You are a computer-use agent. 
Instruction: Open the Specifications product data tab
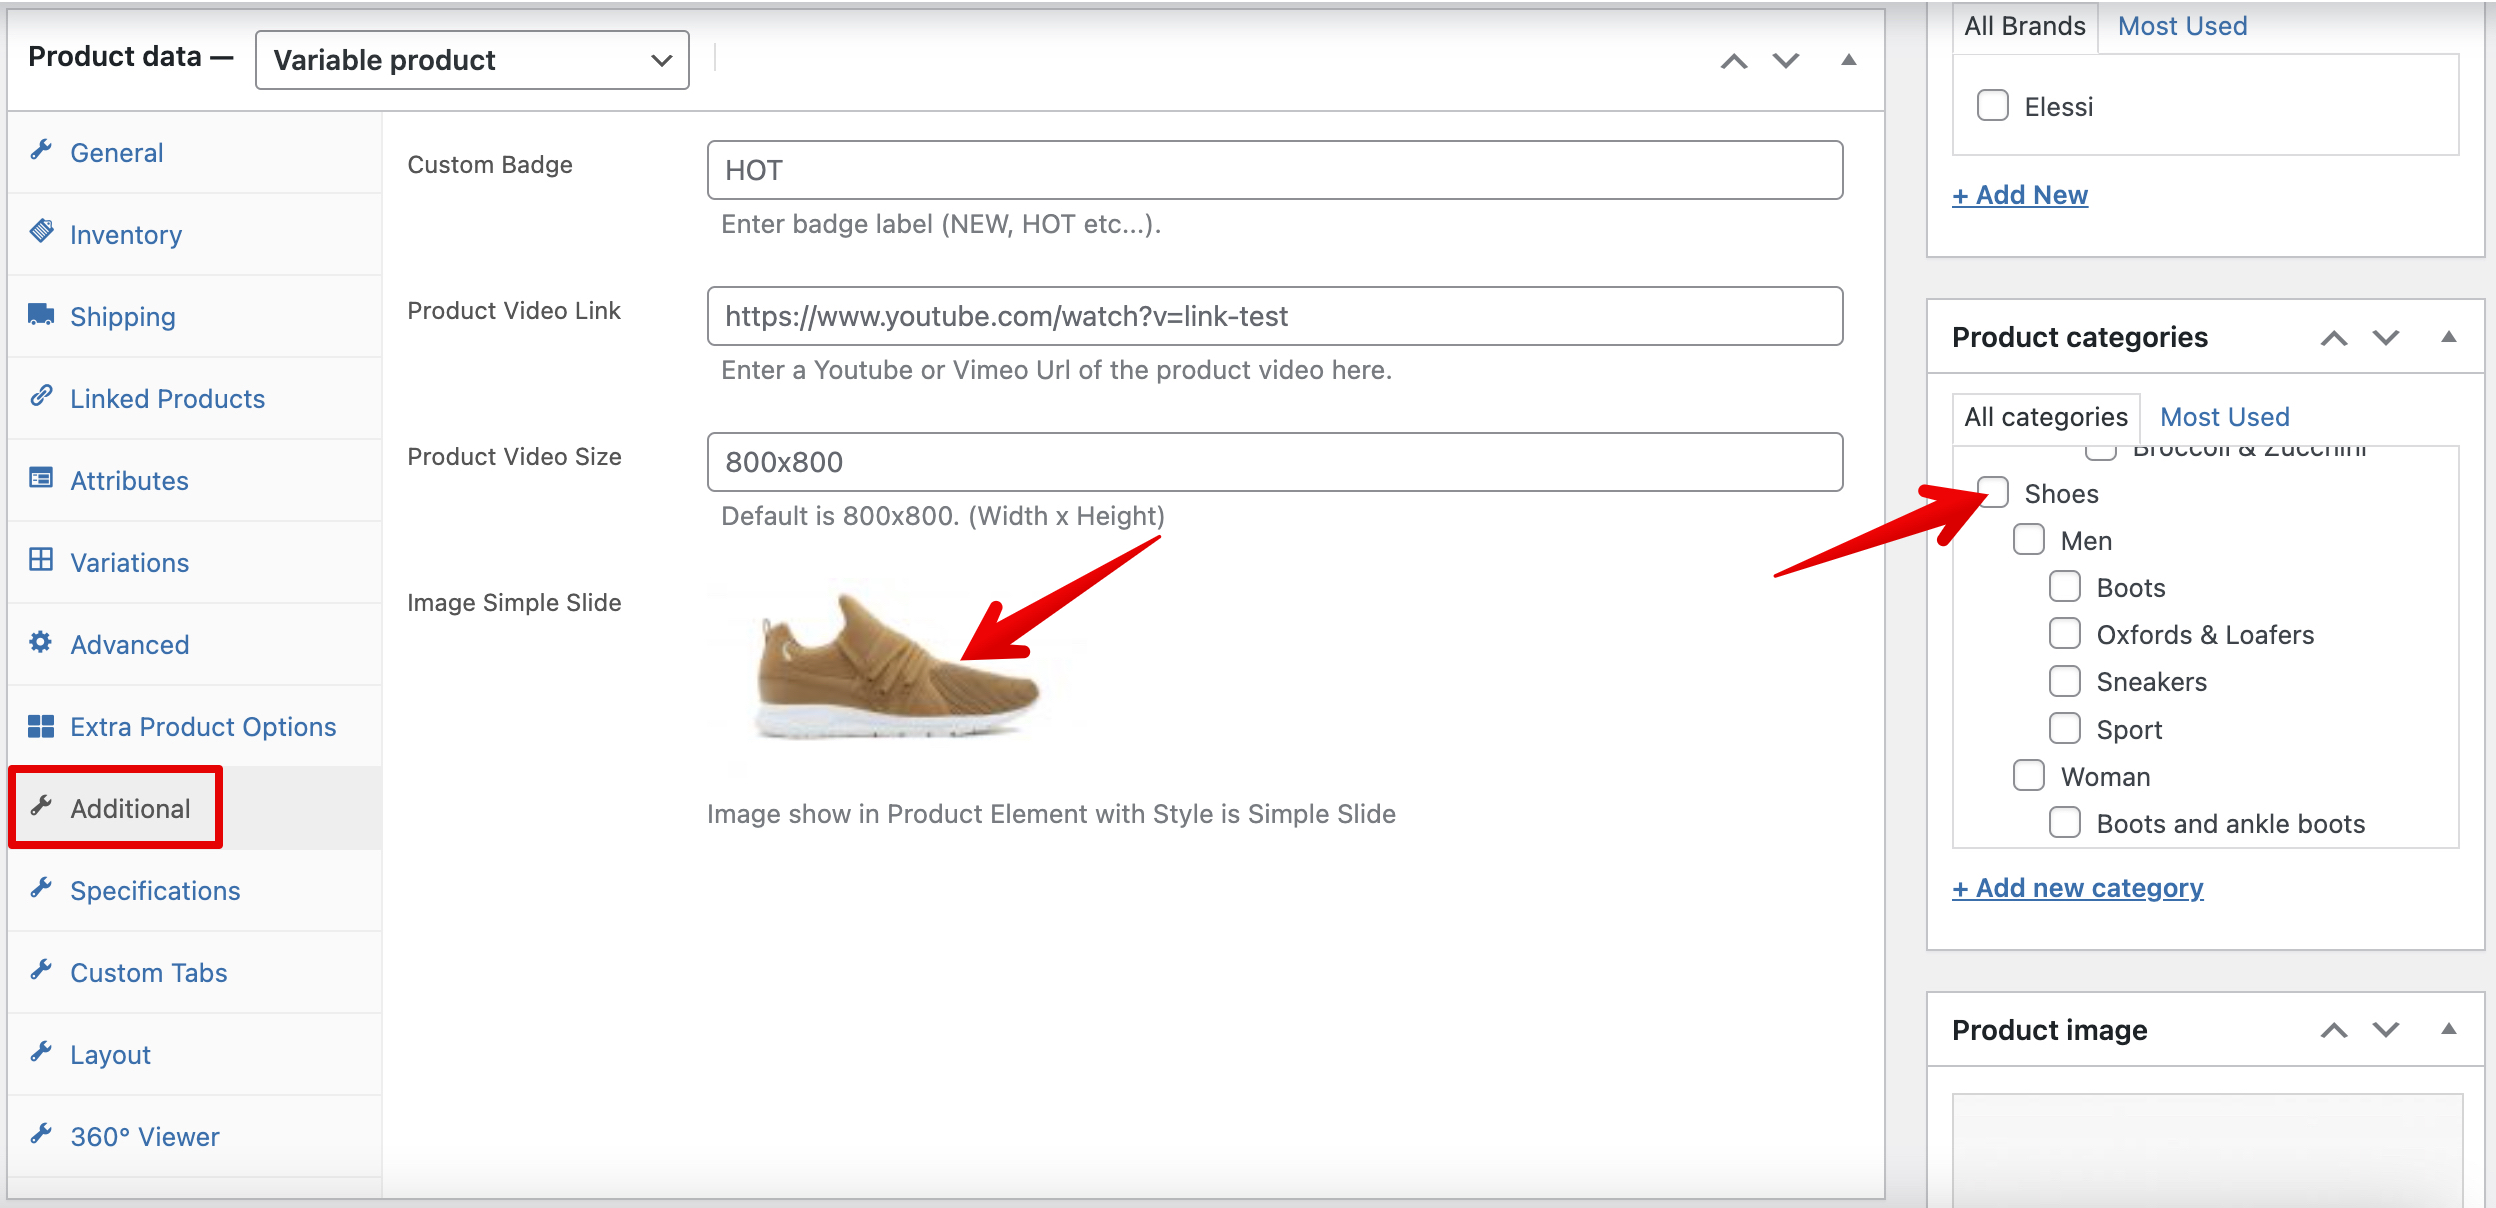coord(155,890)
